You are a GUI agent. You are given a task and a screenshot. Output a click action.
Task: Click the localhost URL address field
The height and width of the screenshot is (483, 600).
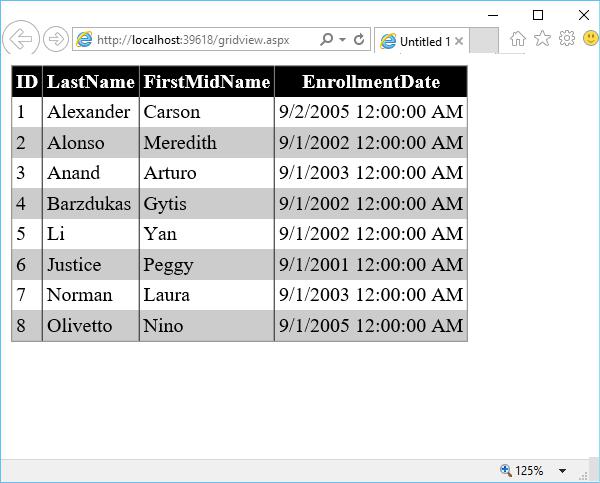(x=200, y=40)
